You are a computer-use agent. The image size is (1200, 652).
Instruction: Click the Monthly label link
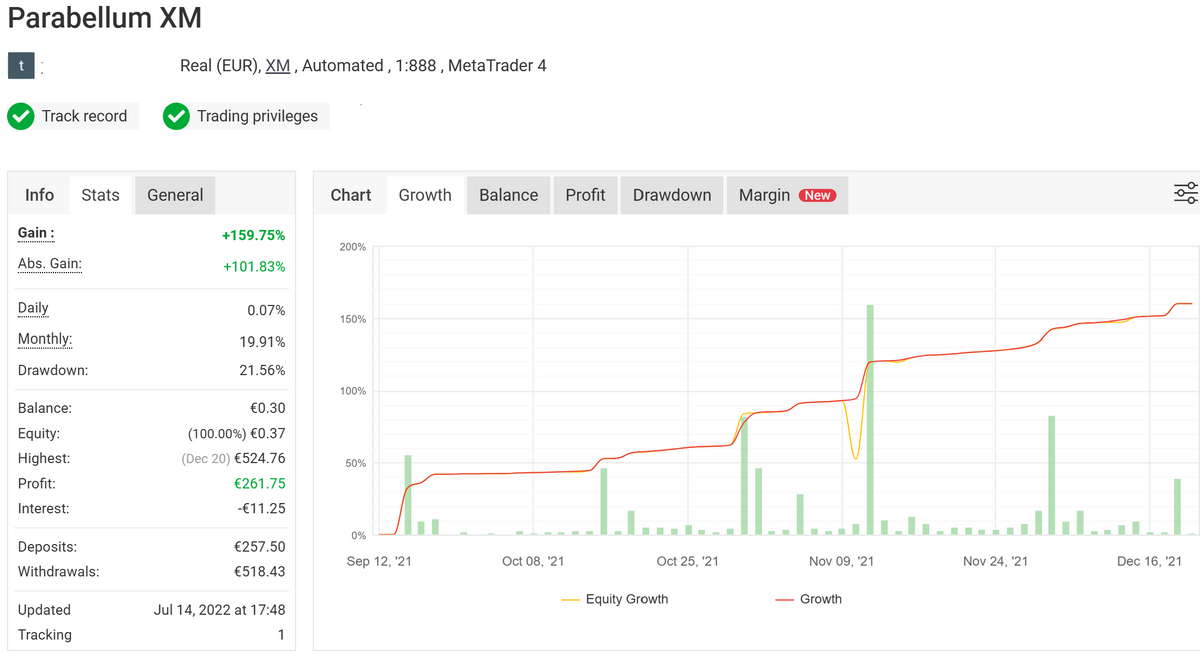tap(45, 339)
